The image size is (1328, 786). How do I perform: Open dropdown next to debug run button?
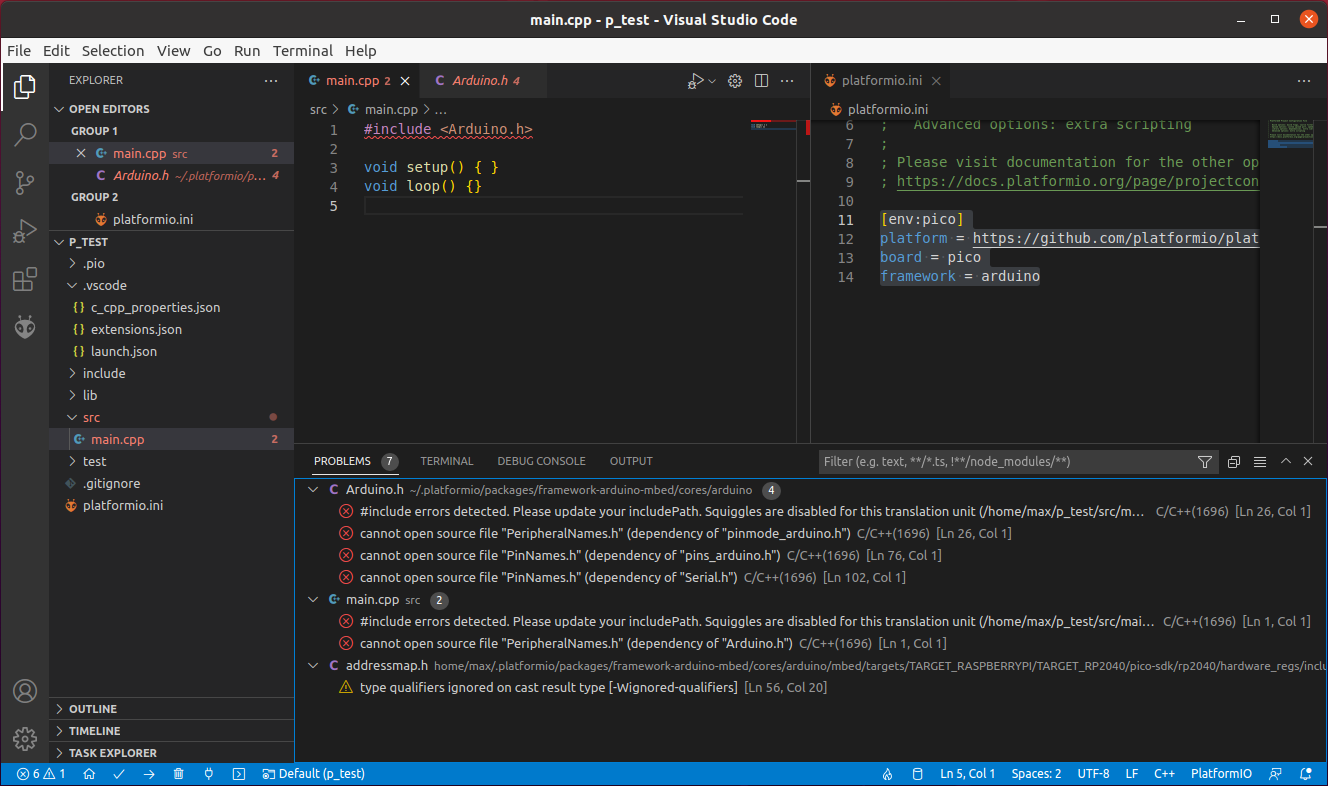[712, 81]
